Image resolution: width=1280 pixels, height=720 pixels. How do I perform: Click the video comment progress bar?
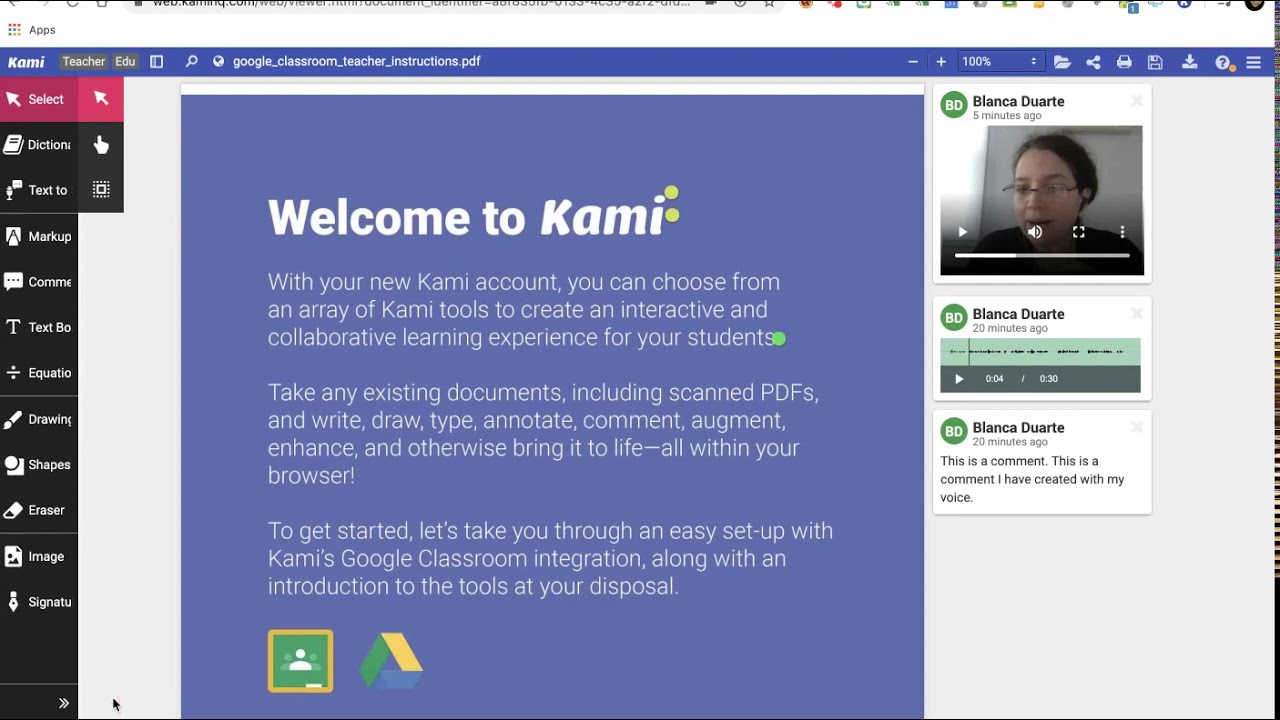coord(1042,256)
